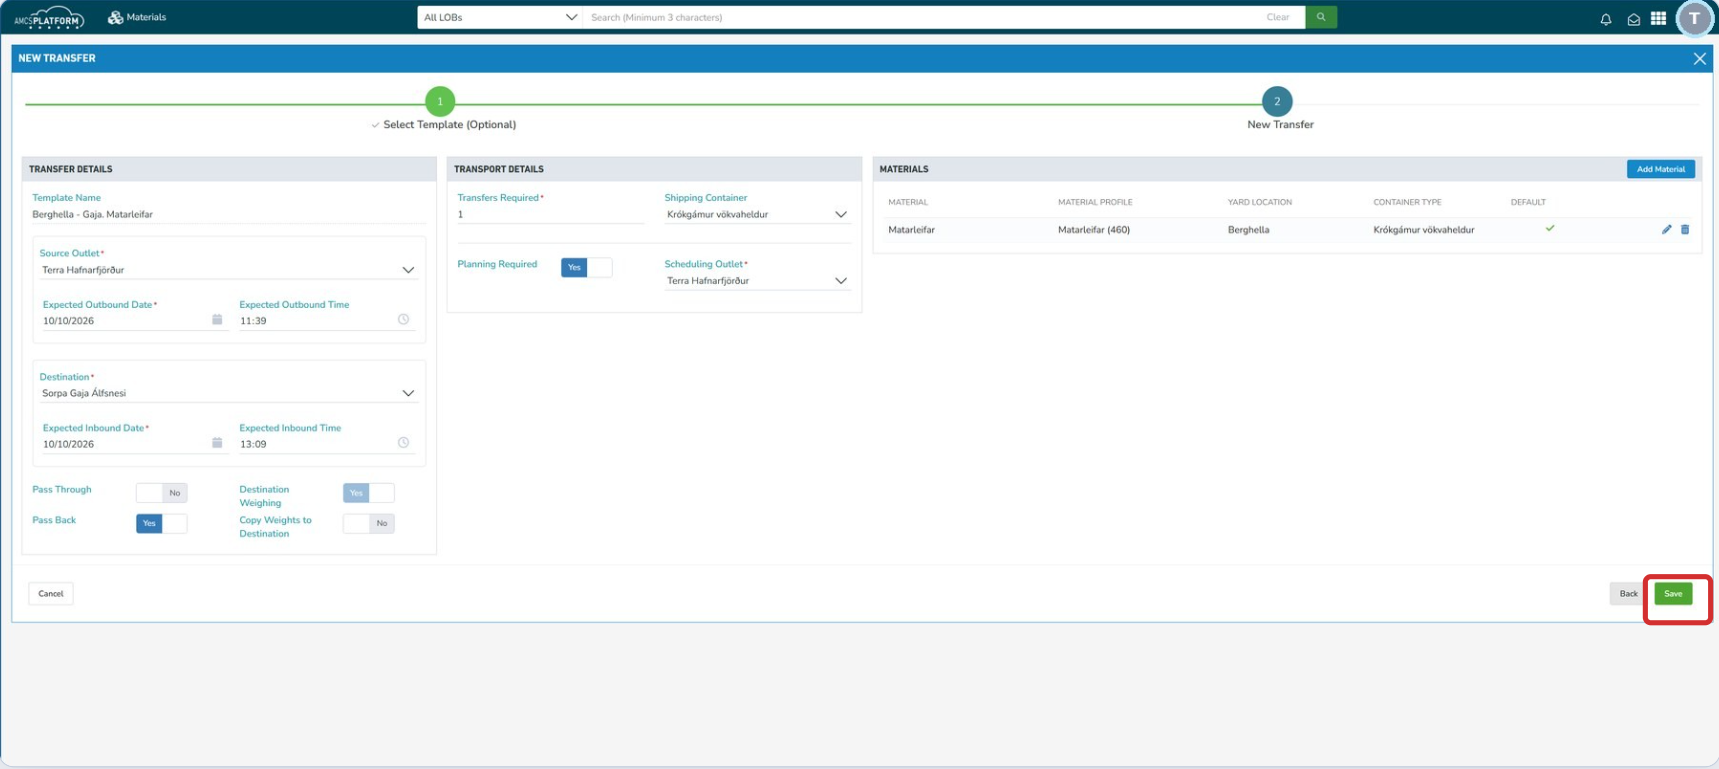Click the AMCS Platform logo
This screenshot has height=769, width=1719.
click(48, 17)
